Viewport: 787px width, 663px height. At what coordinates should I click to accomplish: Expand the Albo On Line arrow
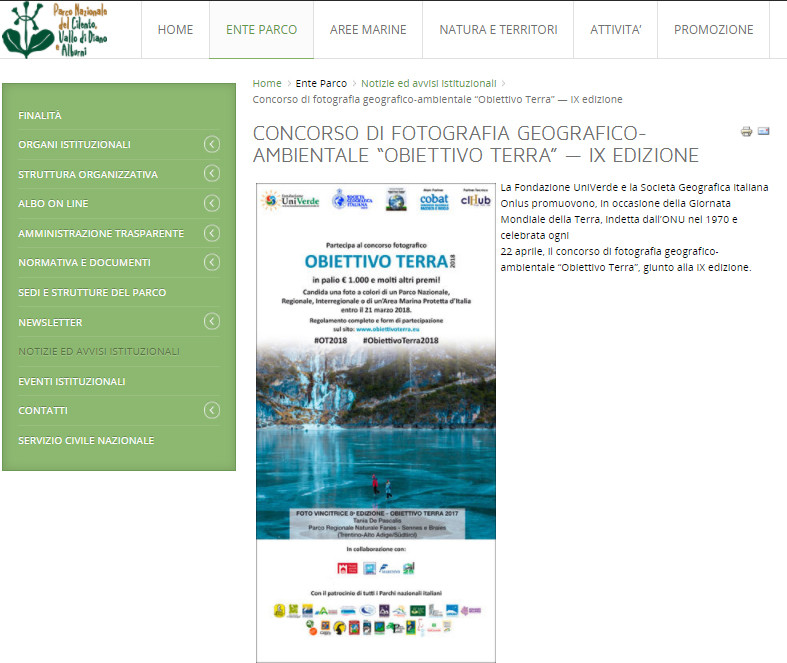211,203
